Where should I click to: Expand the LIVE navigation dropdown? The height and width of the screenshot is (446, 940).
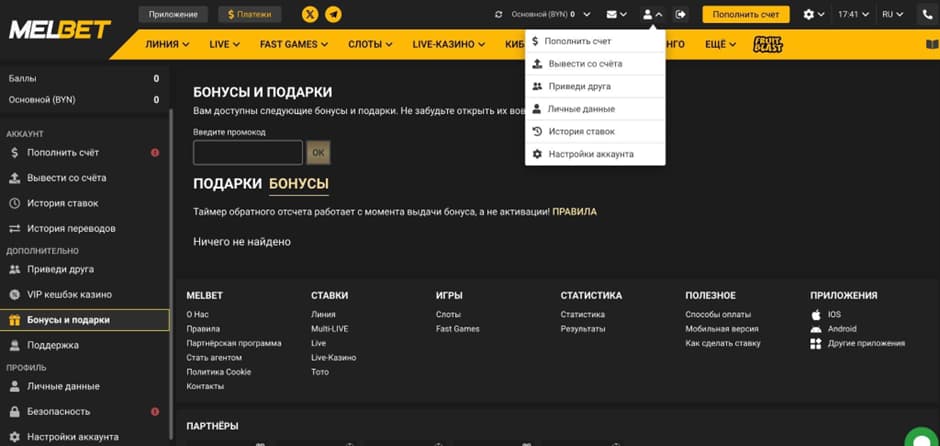[x=225, y=44]
